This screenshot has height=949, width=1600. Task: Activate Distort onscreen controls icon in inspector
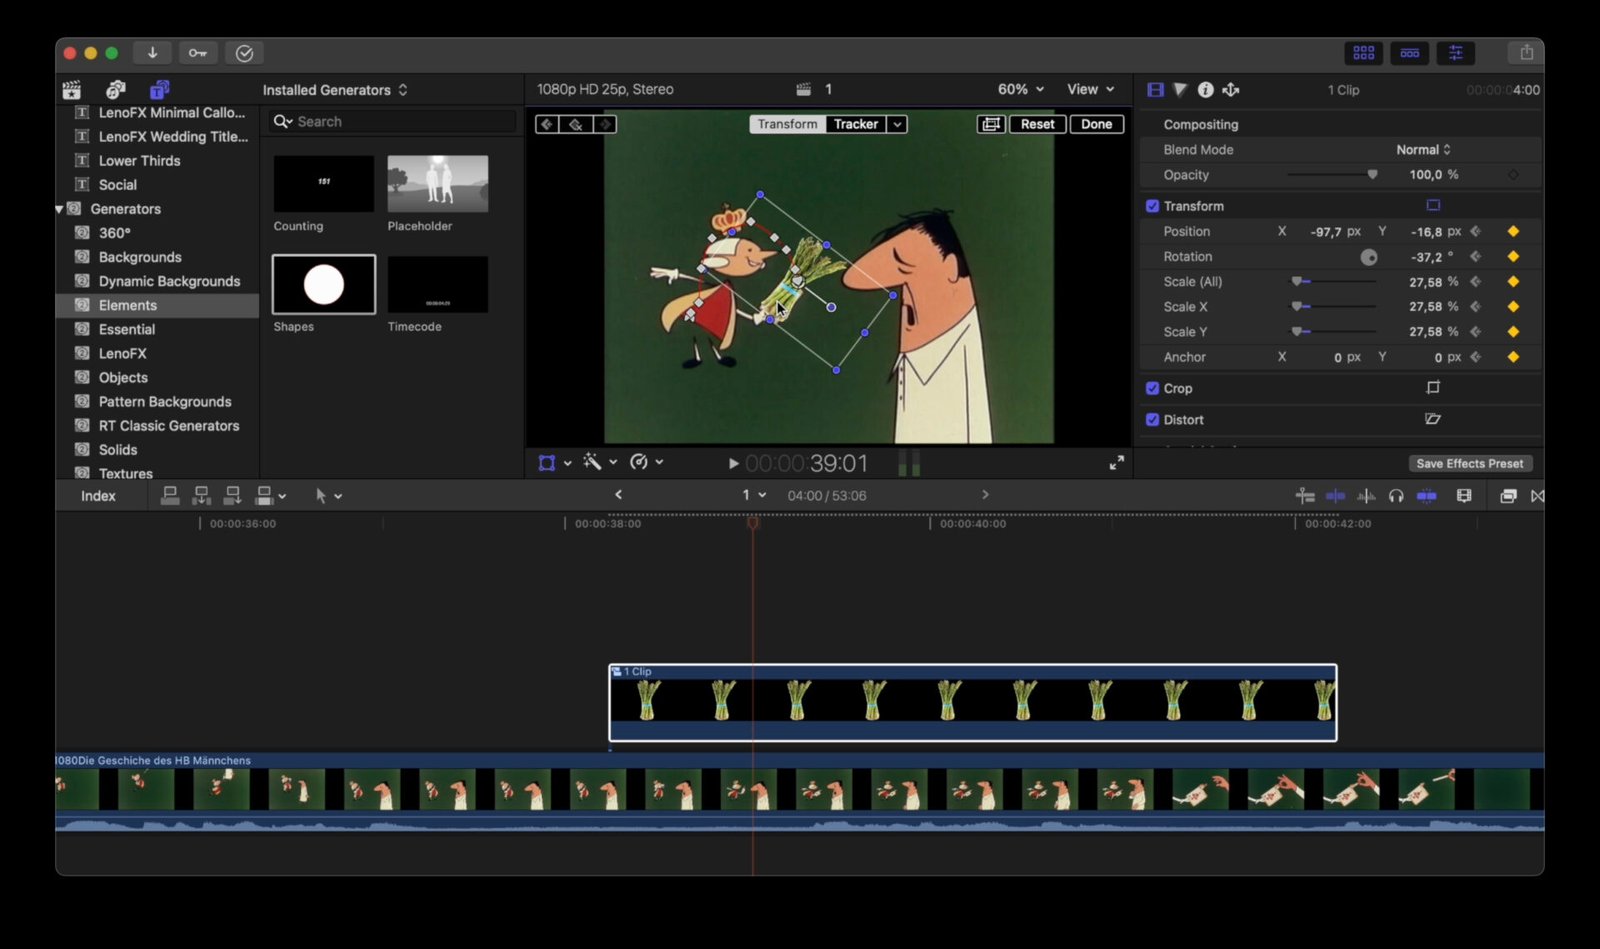[1433, 419]
